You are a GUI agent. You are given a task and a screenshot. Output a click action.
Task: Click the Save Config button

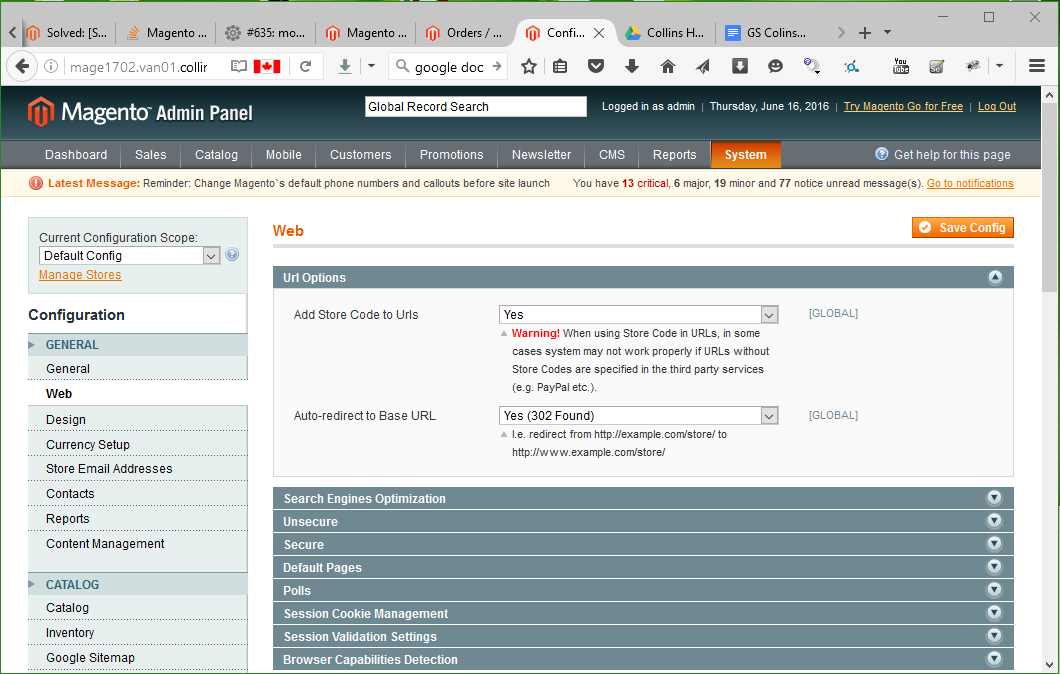(963, 228)
